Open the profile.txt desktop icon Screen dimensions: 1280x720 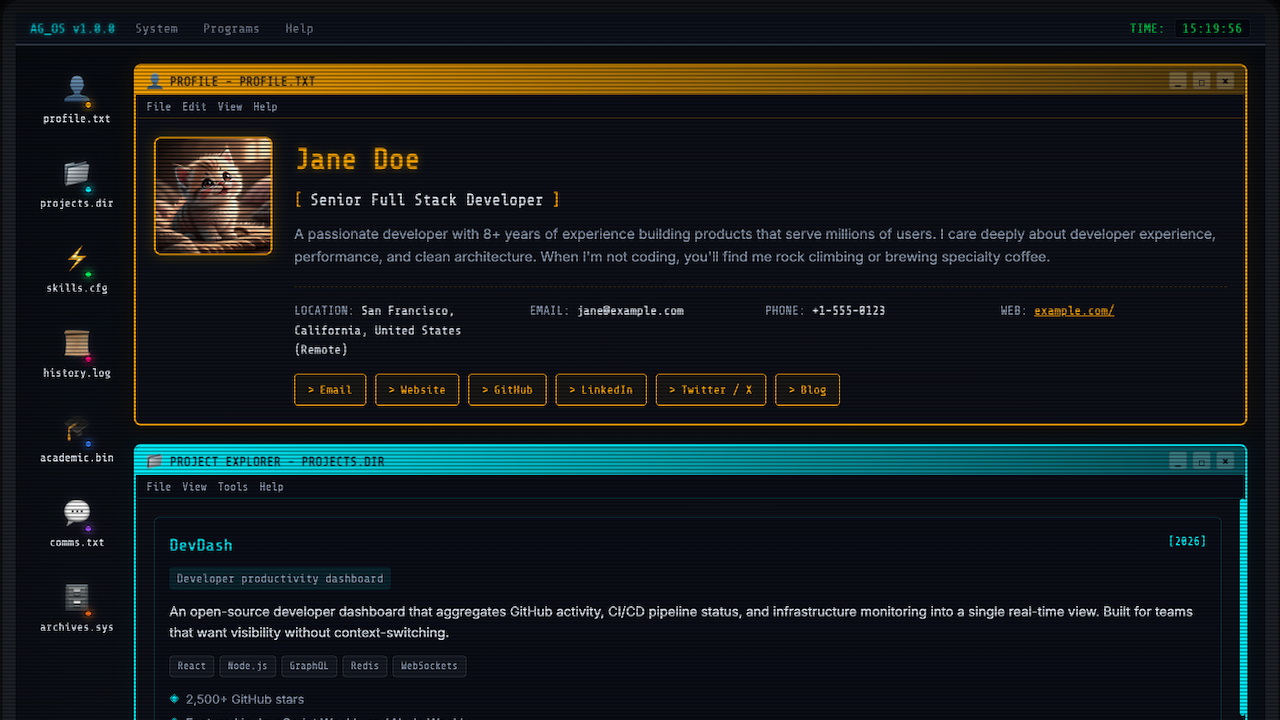click(77, 100)
